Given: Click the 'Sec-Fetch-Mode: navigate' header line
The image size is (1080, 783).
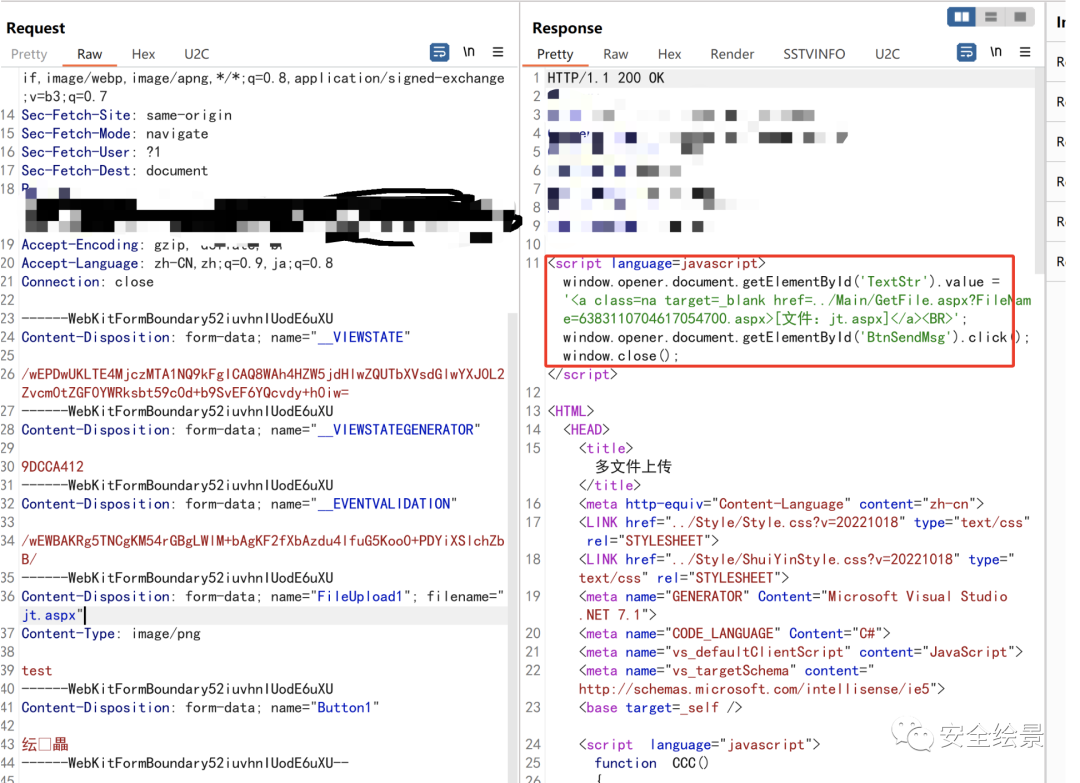Looking at the screenshot, I should (115, 134).
